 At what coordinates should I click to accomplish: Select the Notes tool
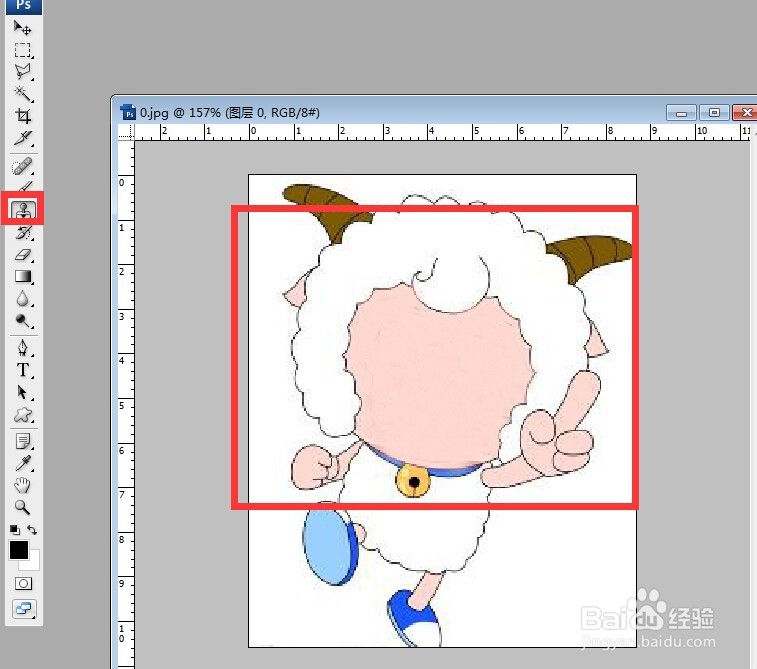click(22, 441)
